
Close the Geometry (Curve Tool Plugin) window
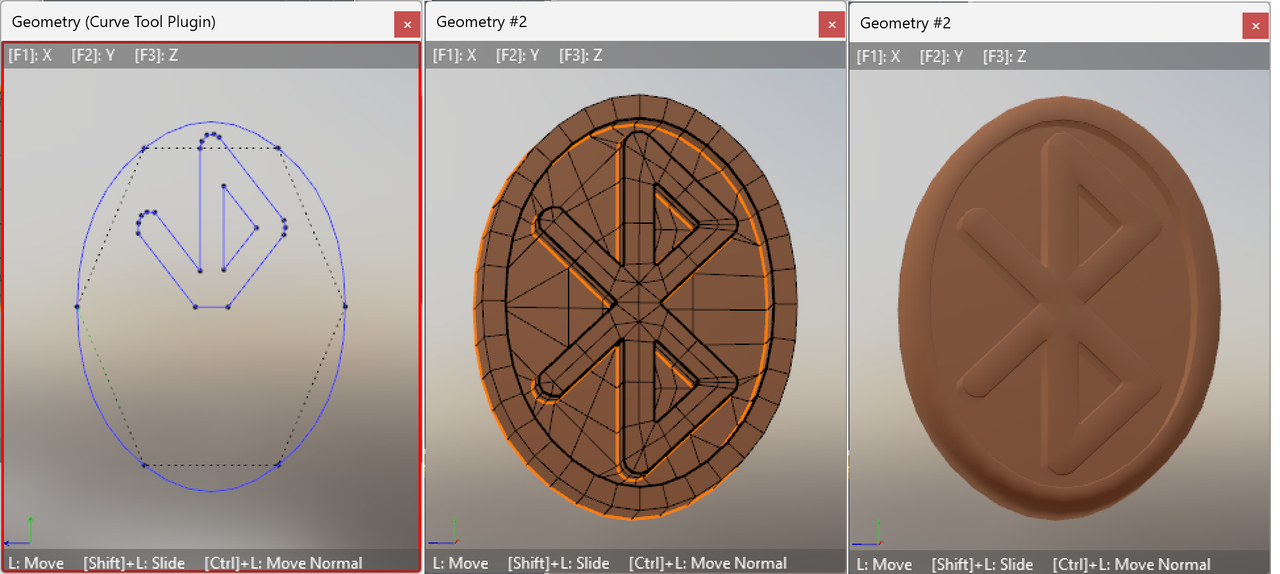[406, 24]
